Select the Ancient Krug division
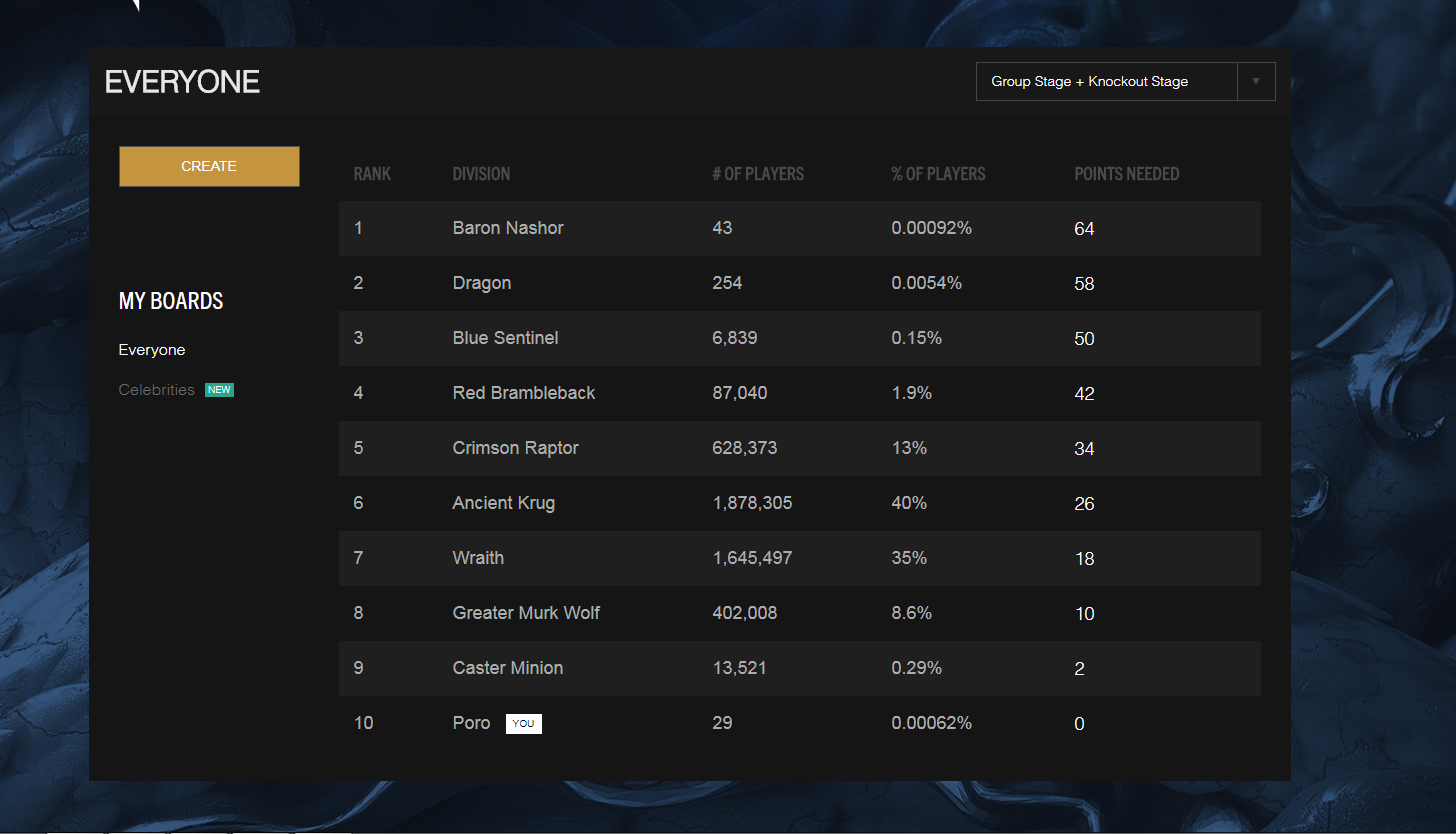 click(504, 503)
